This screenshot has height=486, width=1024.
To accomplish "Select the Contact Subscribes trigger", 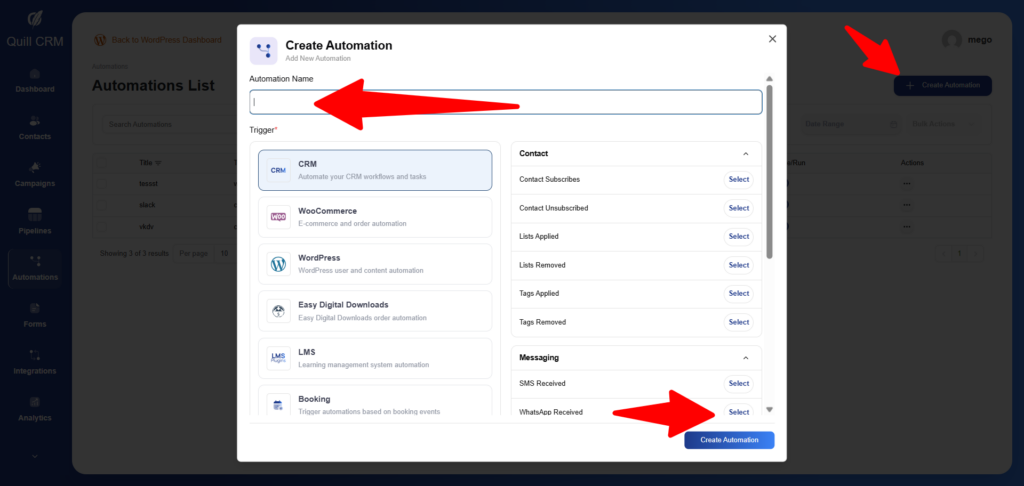I will tap(738, 179).
